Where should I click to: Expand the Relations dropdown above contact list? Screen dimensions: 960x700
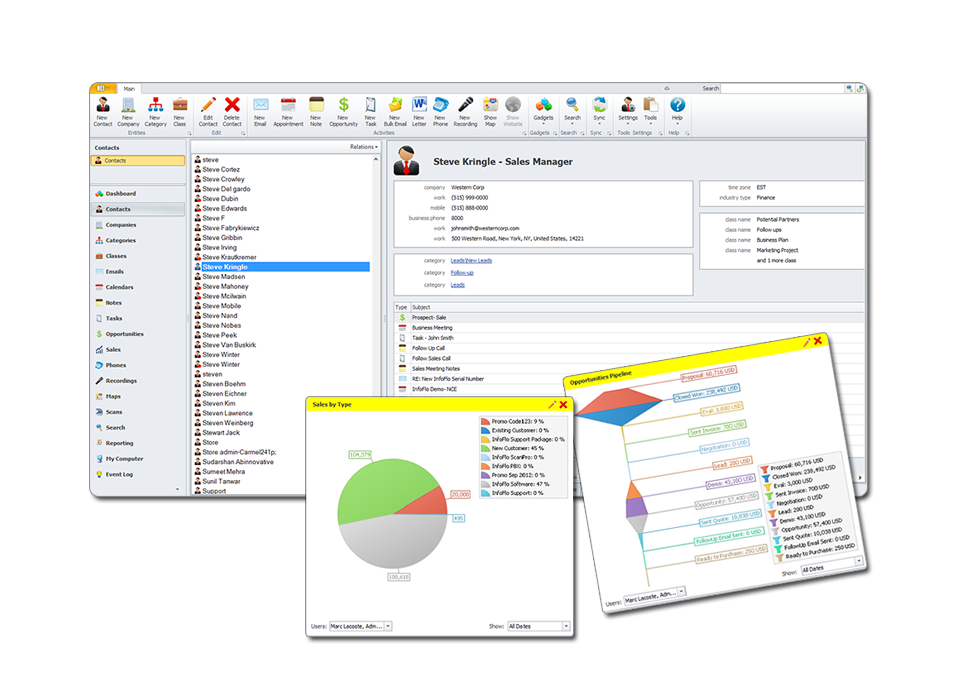point(364,147)
